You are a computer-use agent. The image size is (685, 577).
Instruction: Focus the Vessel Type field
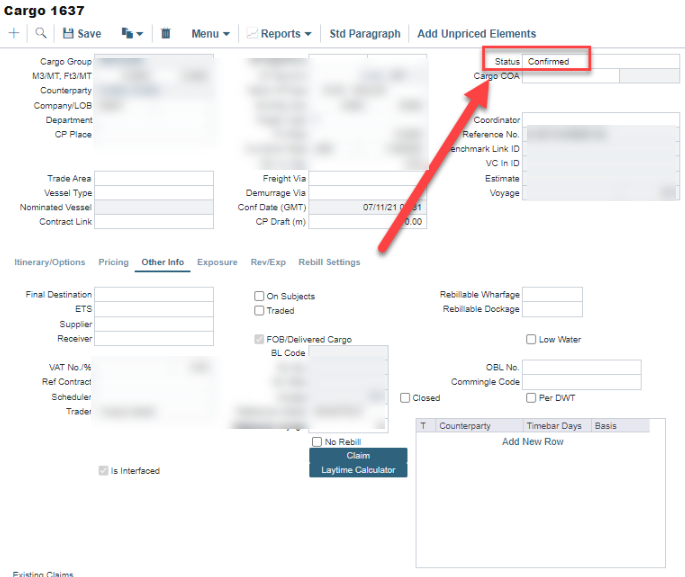coord(154,193)
